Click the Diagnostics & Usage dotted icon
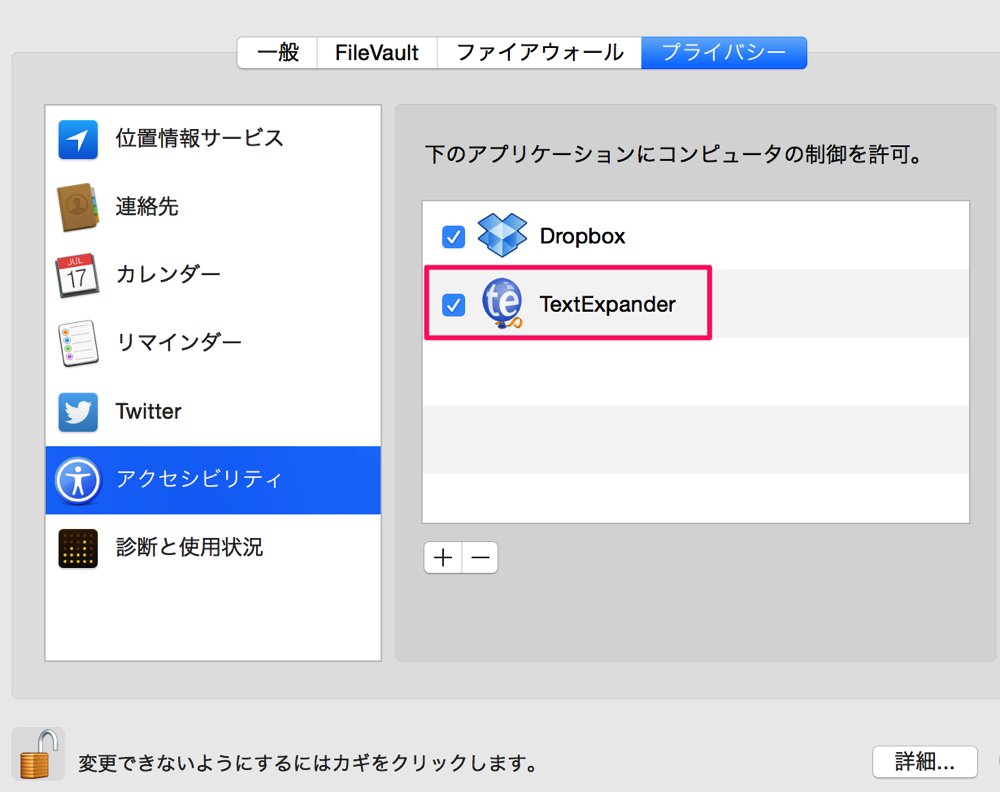 click(x=78, y=548)
